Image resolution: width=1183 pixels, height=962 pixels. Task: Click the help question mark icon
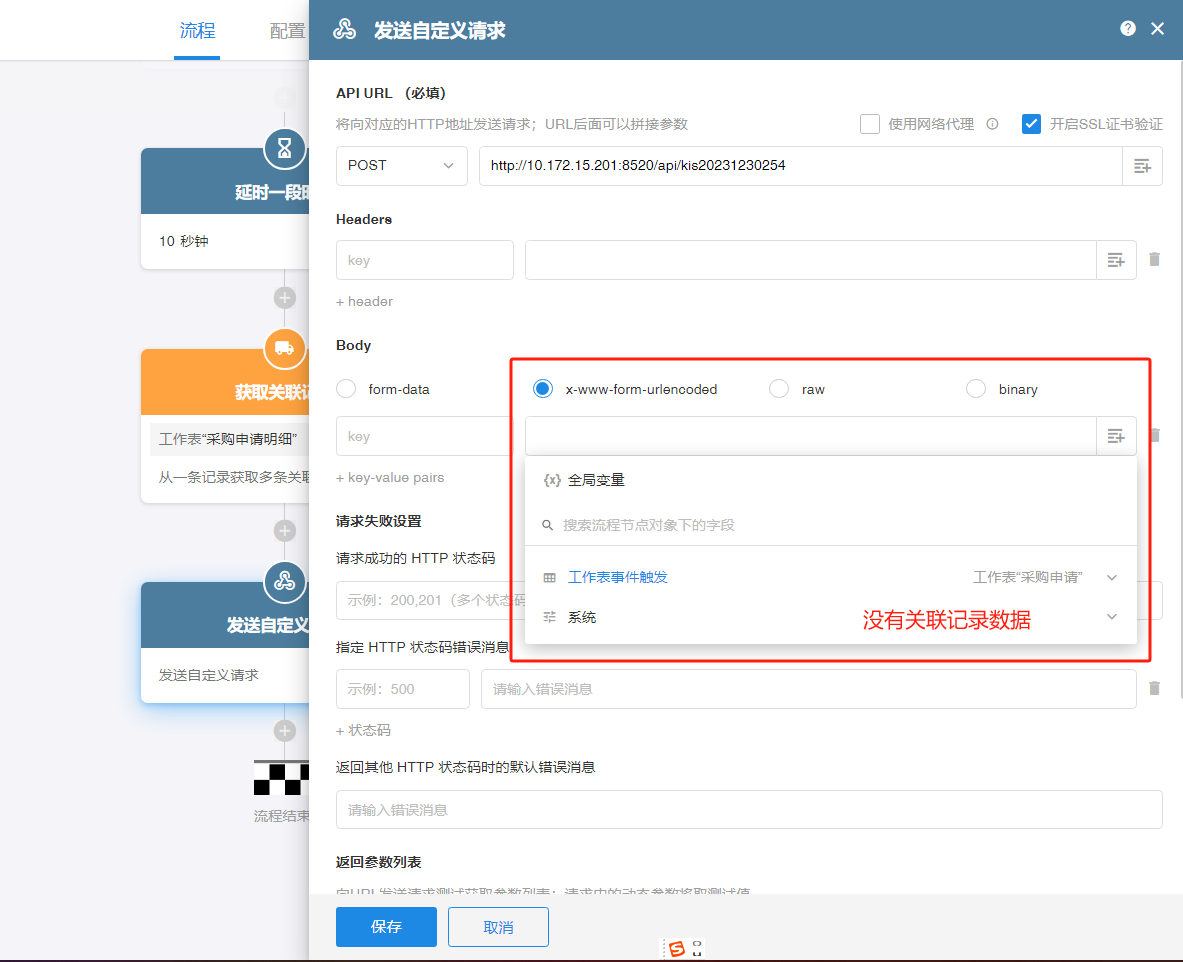1128,29
